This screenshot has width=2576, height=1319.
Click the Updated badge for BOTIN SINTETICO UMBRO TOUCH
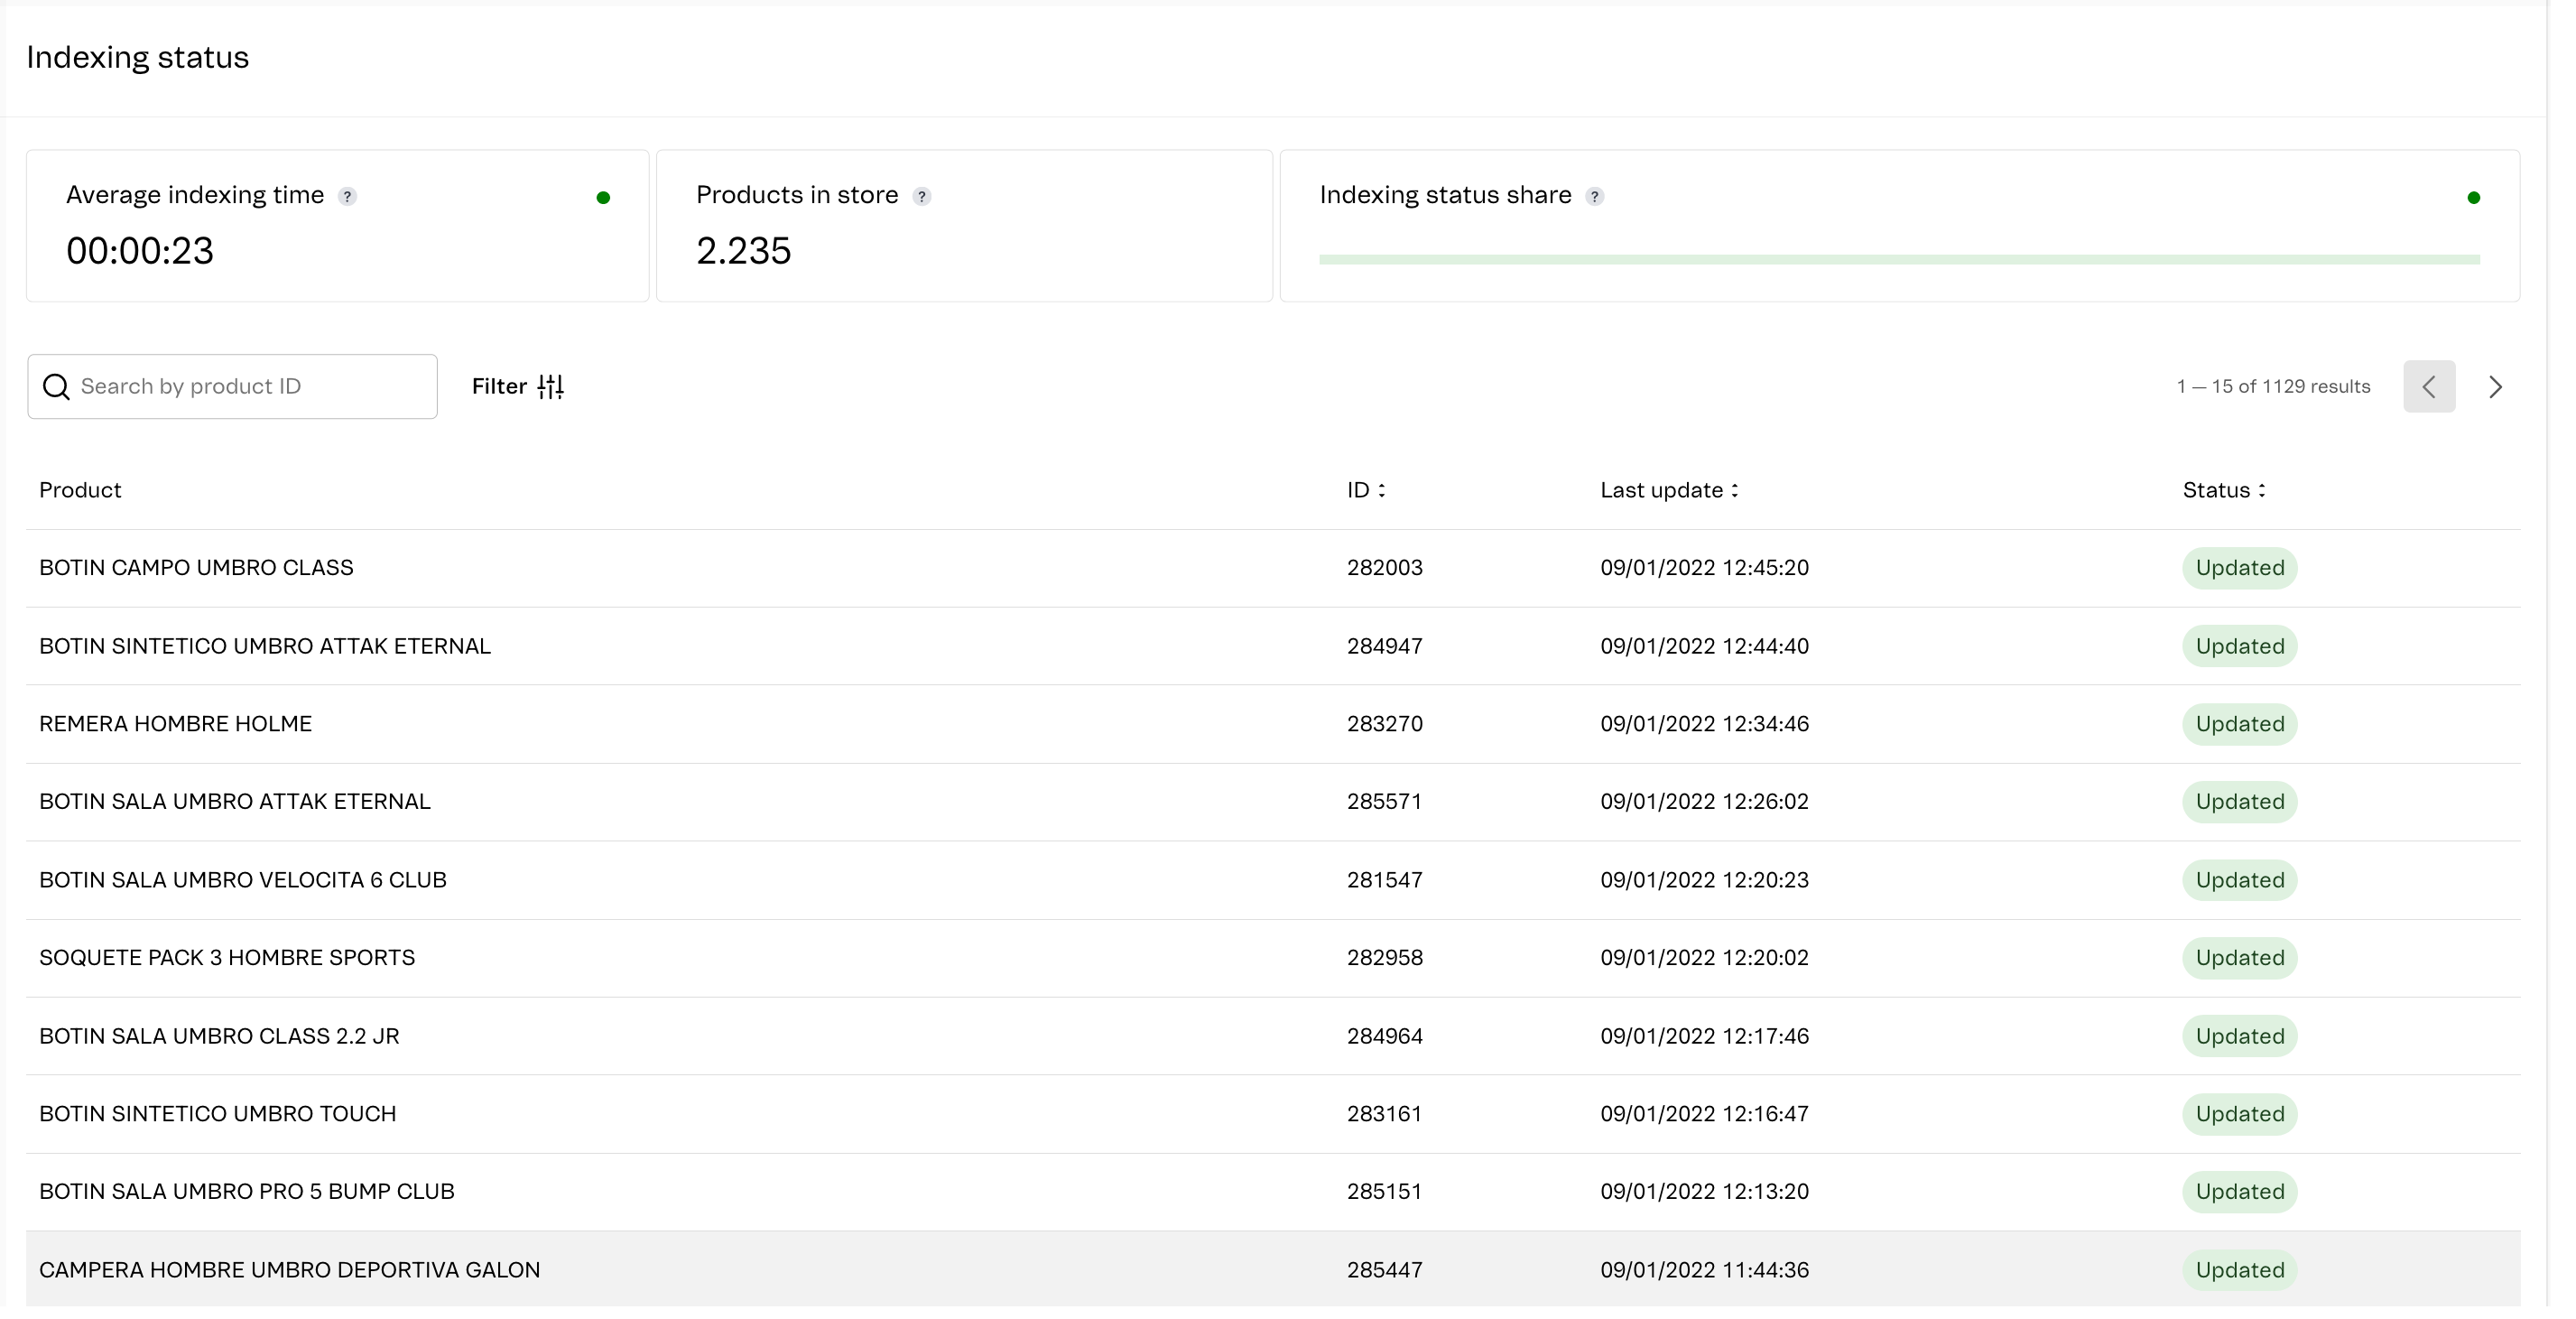(x=2239, y=1114)
